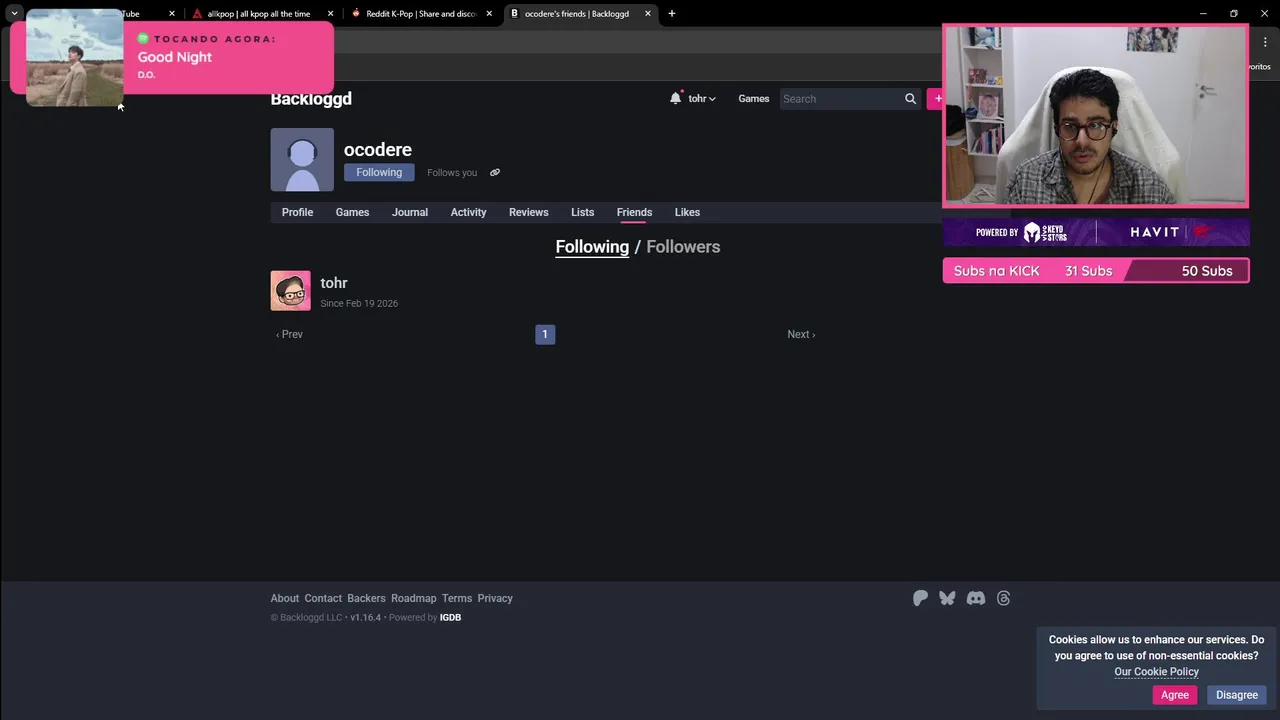1280x720 pixels.
Task: Click the IGDB link
Action: (x=450, y=618)
